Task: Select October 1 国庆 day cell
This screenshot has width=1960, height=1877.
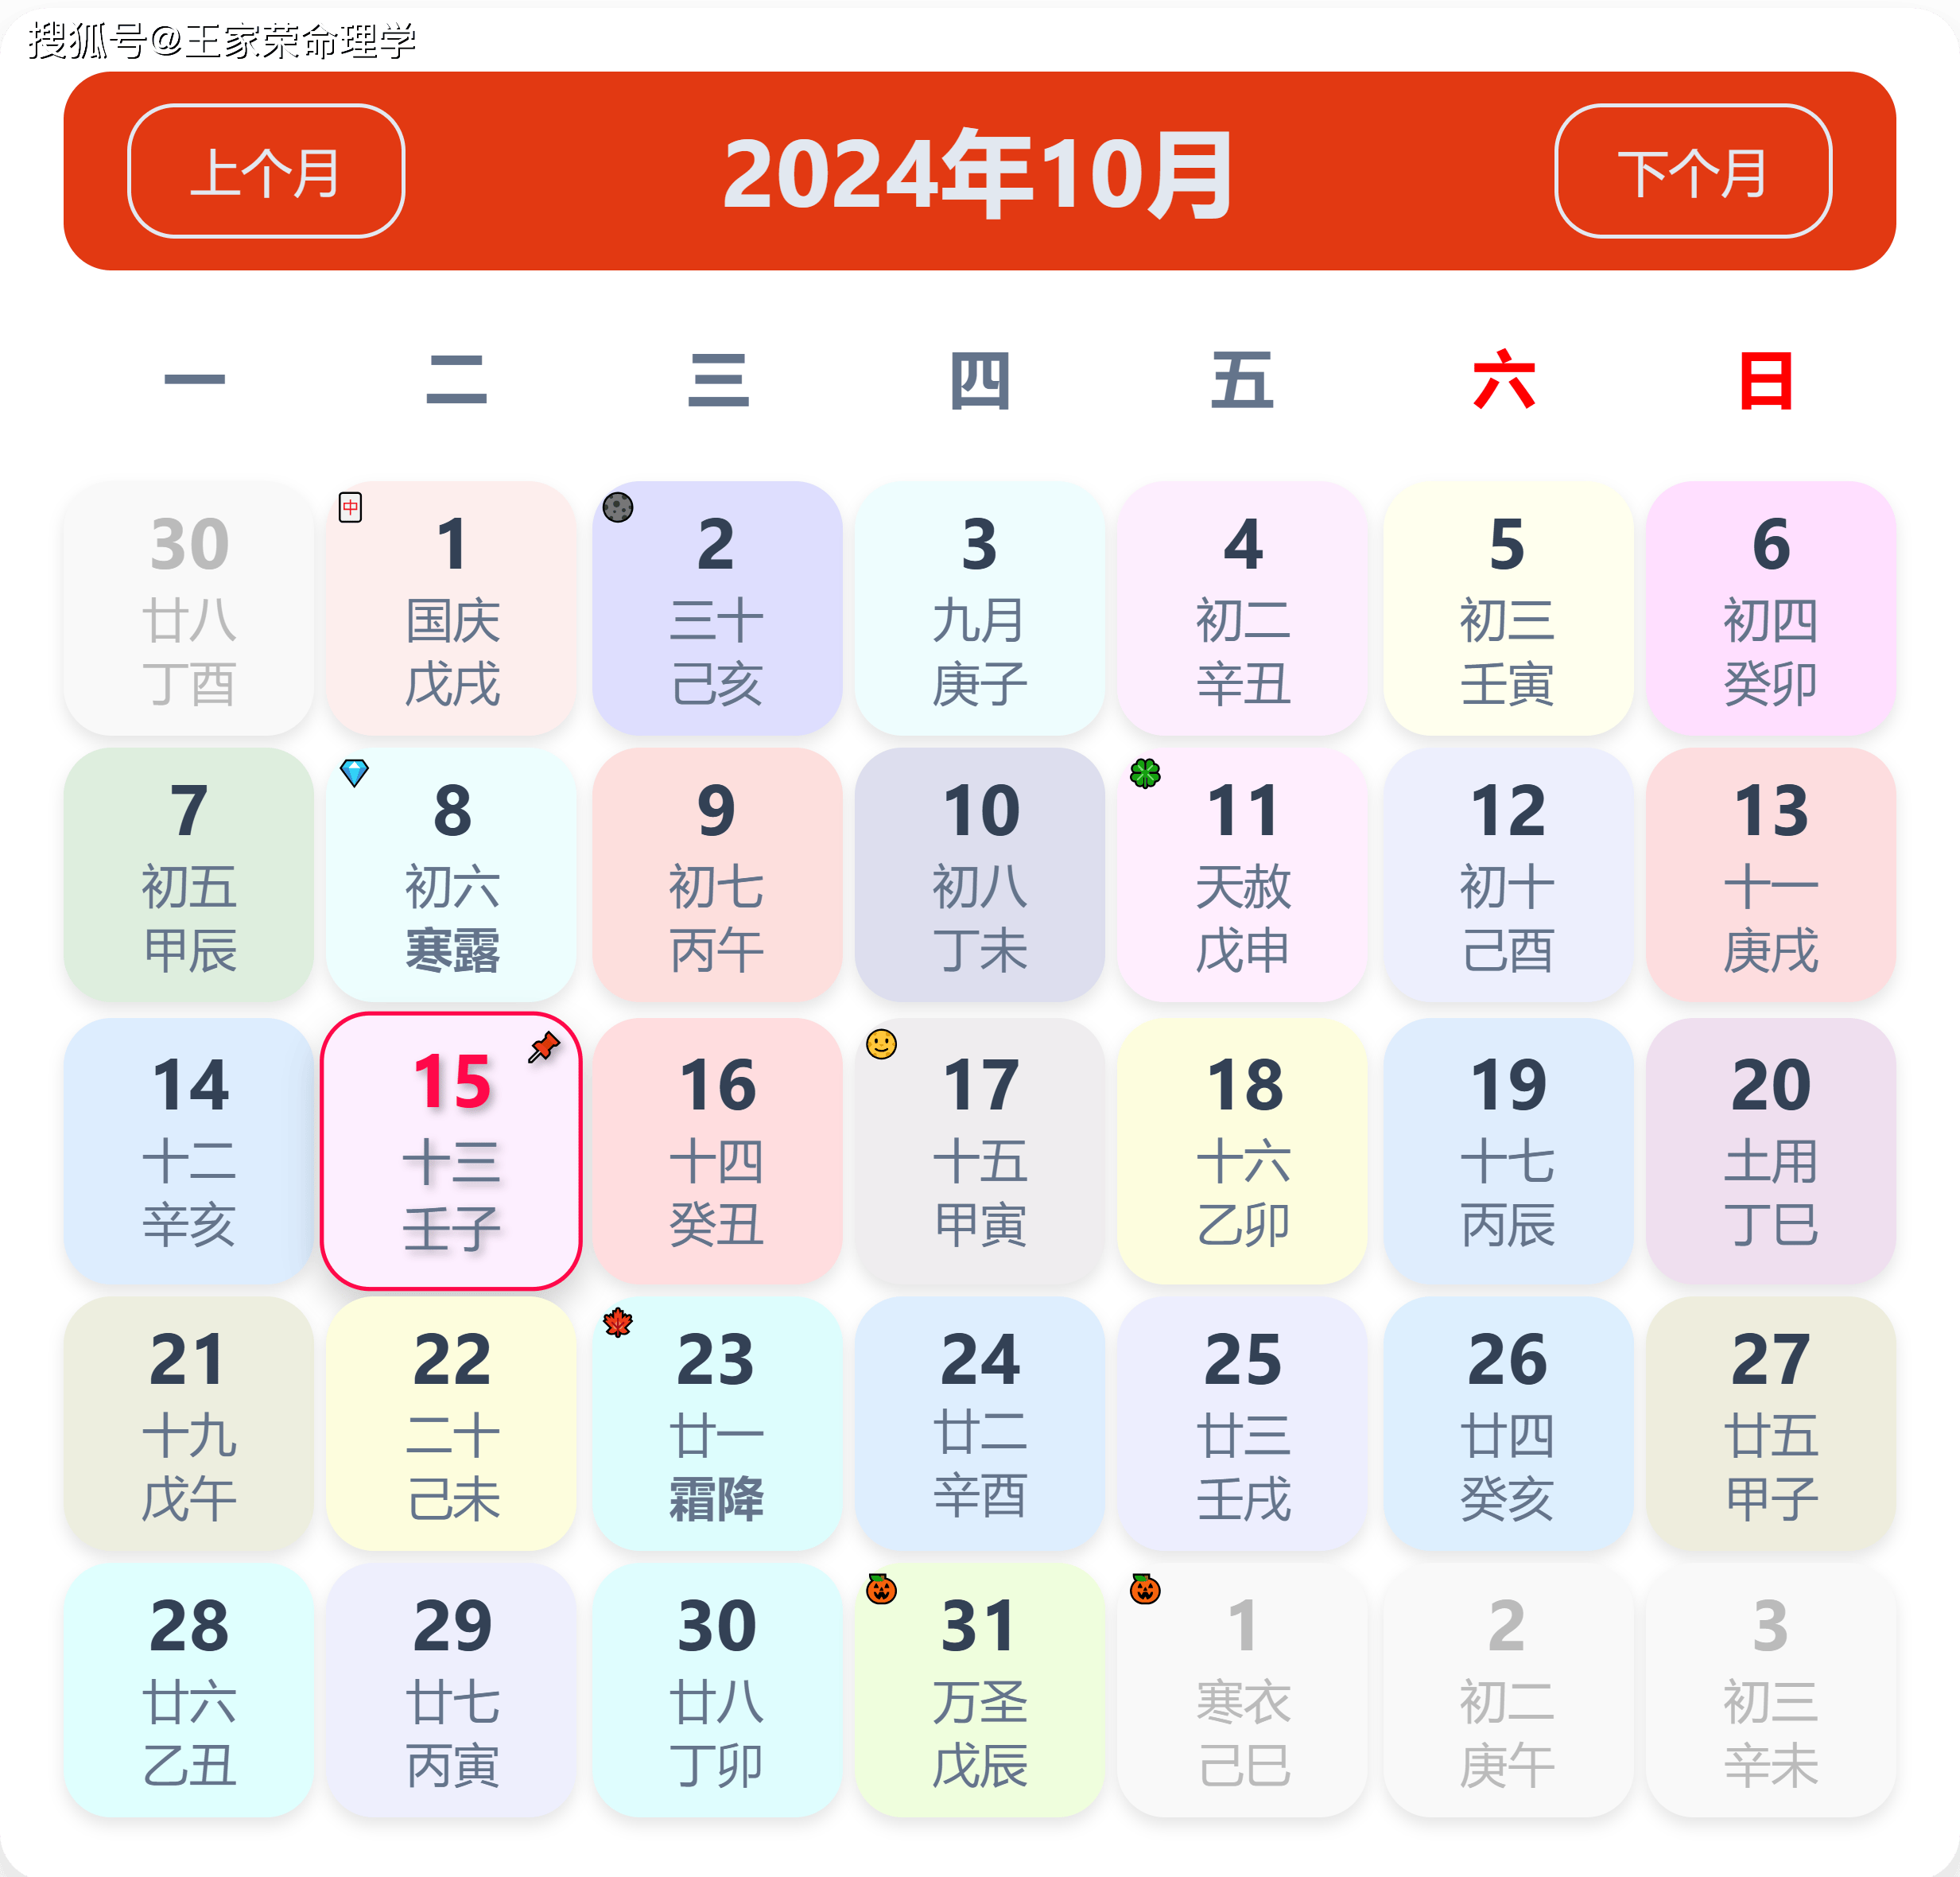Action: 451,608
